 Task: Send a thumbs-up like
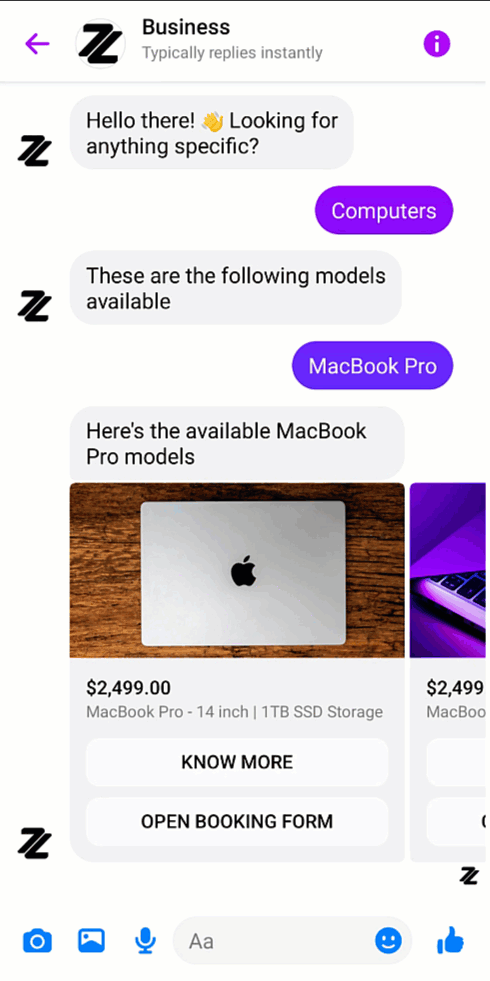(x=450, y=940)
